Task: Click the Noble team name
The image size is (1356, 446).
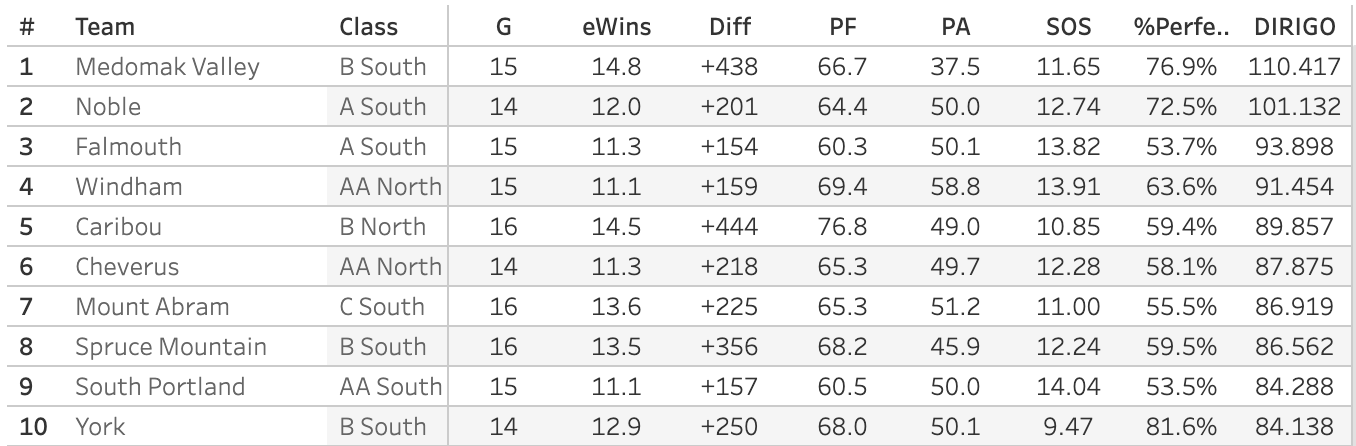Action: pyautogui.click(x=108, y=107)
